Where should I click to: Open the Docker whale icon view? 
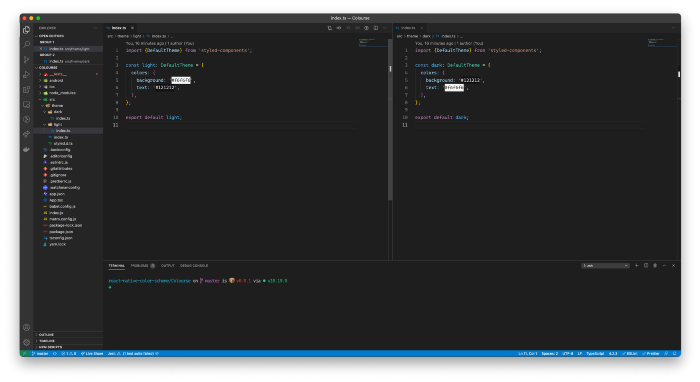coord(26,149)
